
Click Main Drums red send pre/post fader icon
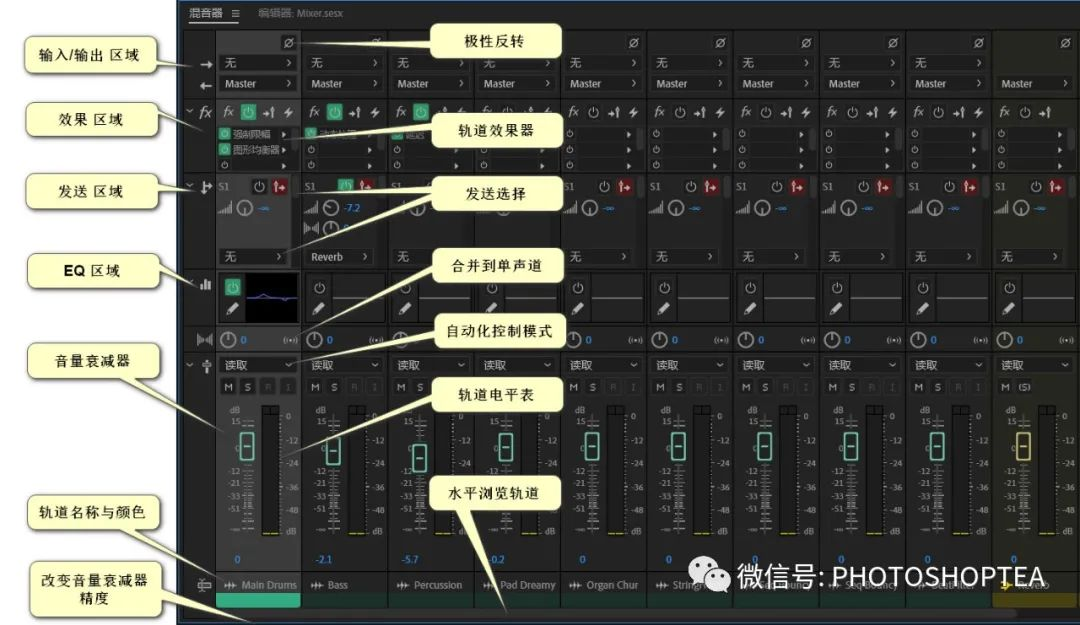279,187
